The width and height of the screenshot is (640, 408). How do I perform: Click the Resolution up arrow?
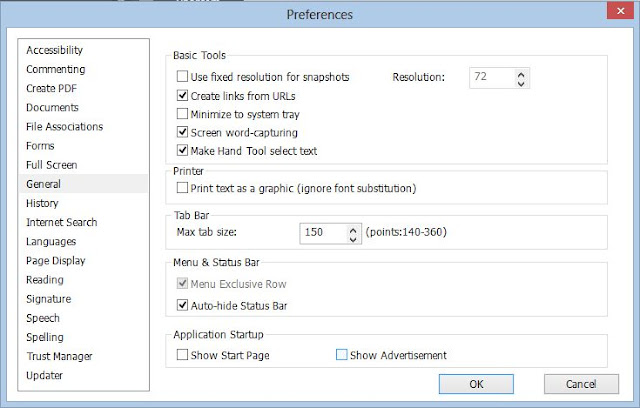point(521,75)
